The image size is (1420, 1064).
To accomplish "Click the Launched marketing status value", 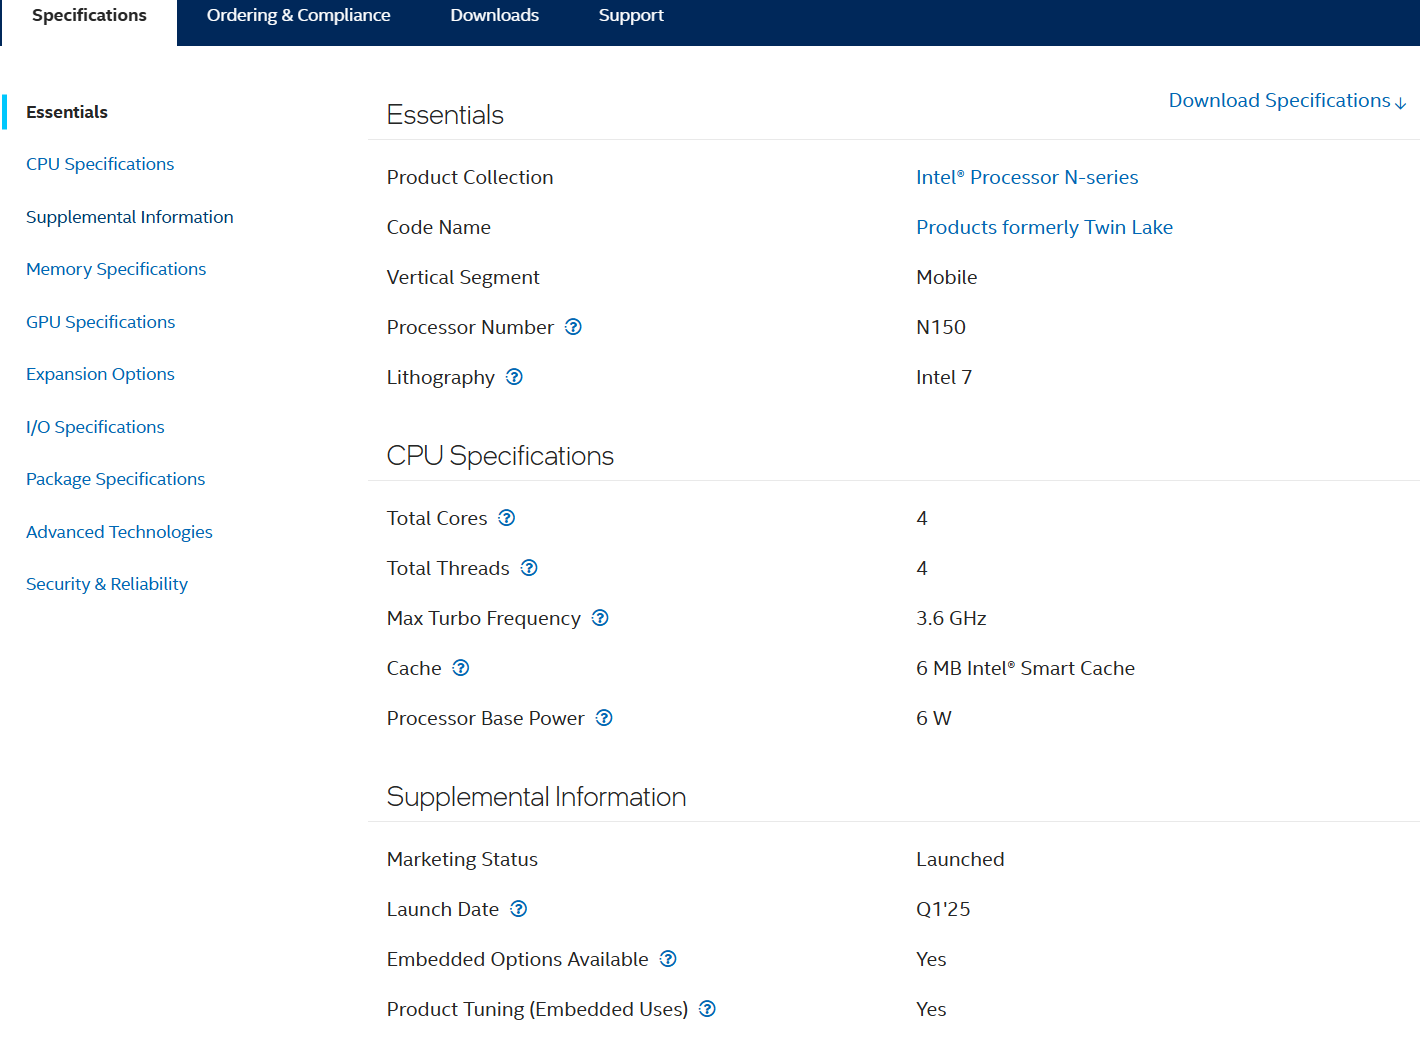I will [960, 859].
